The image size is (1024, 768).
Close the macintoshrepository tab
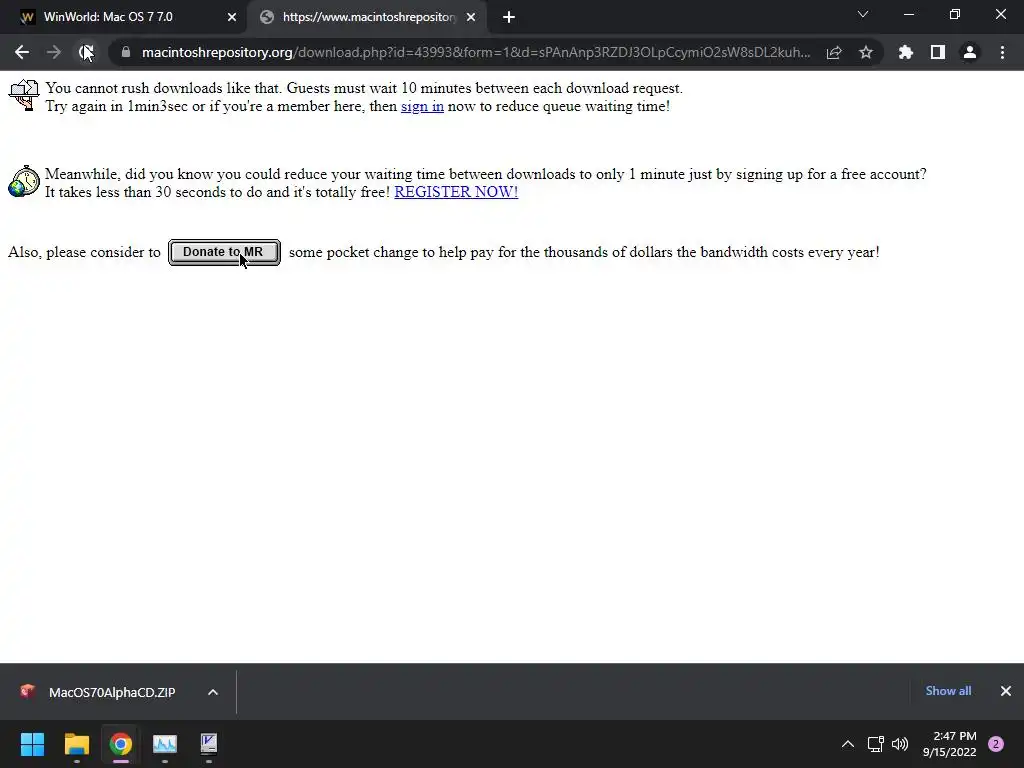click(x=471, y=17)
